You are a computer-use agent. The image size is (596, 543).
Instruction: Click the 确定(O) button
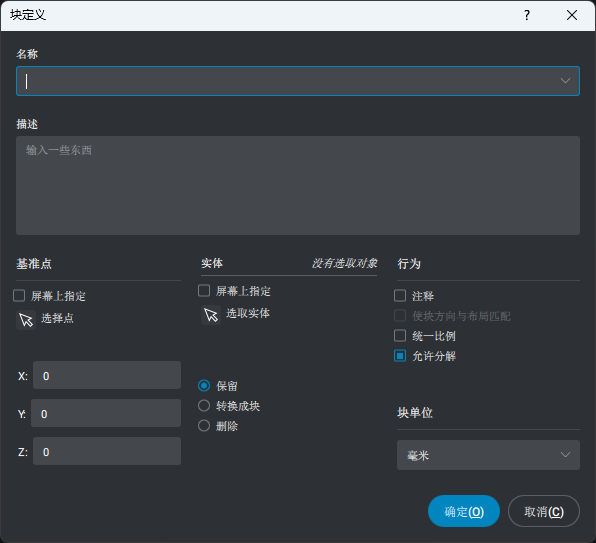click(x=464, y=511)
